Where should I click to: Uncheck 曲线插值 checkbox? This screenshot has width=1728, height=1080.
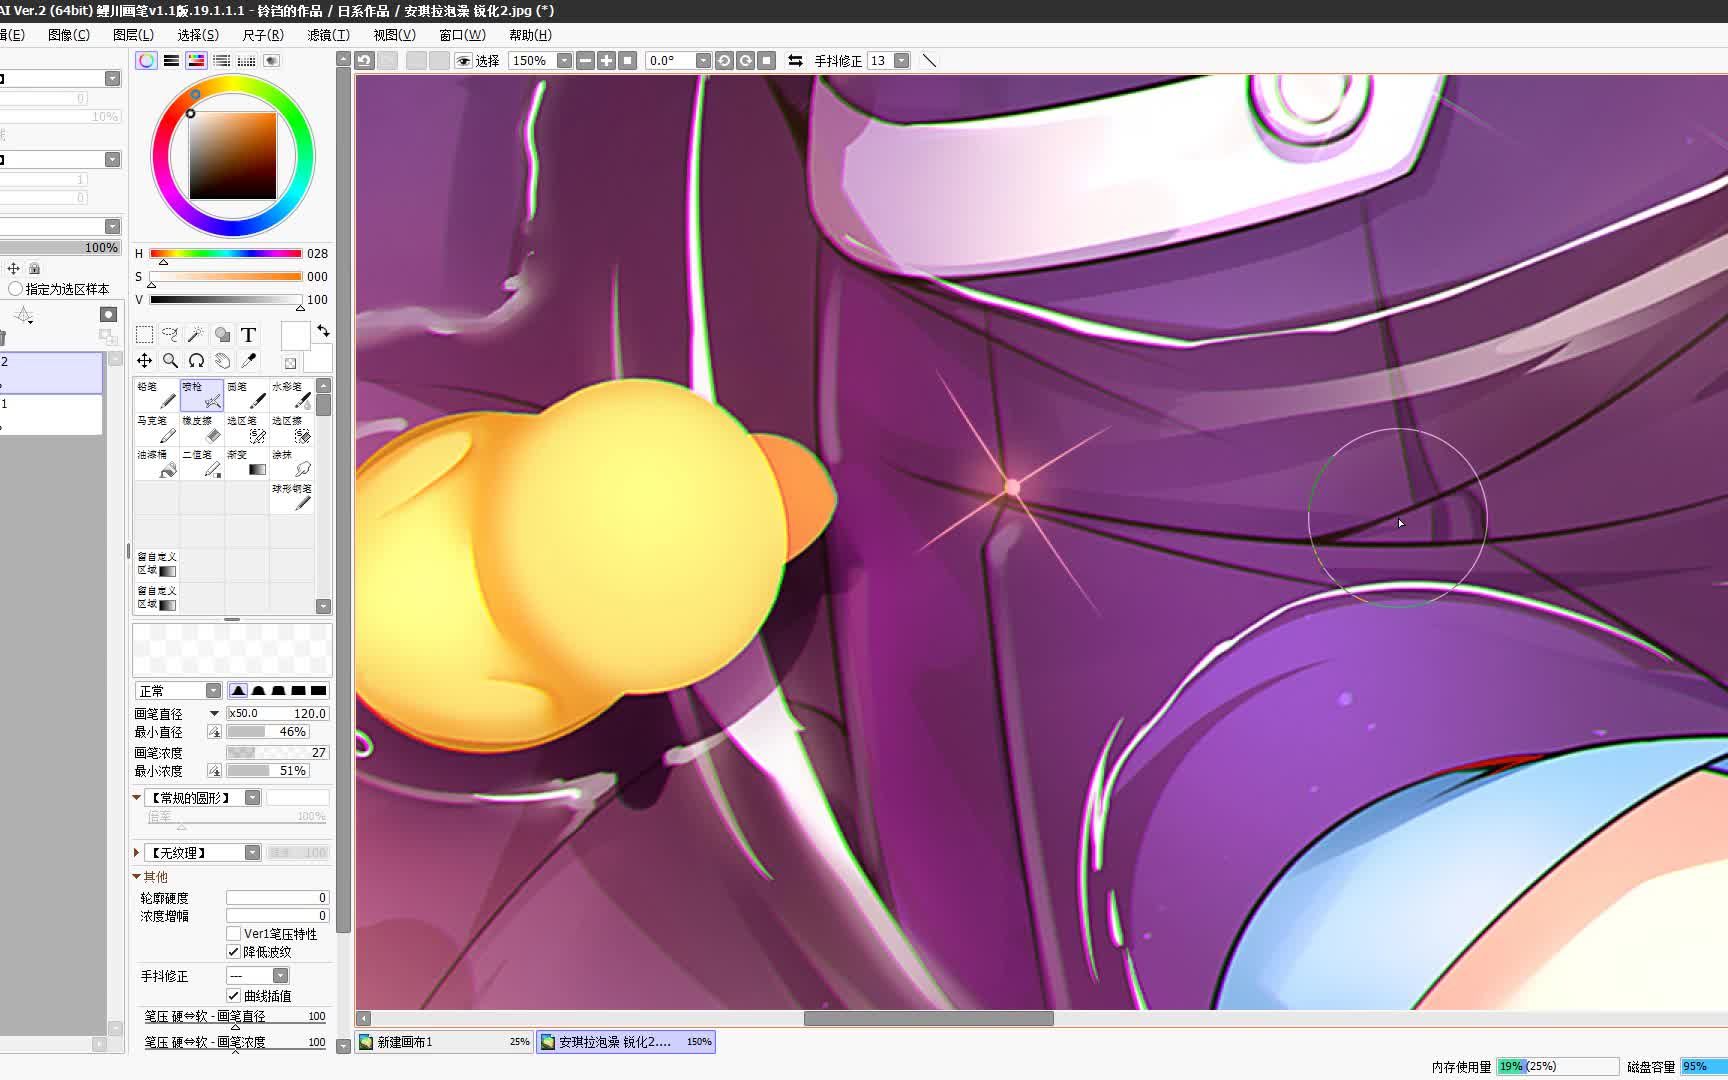234,995
